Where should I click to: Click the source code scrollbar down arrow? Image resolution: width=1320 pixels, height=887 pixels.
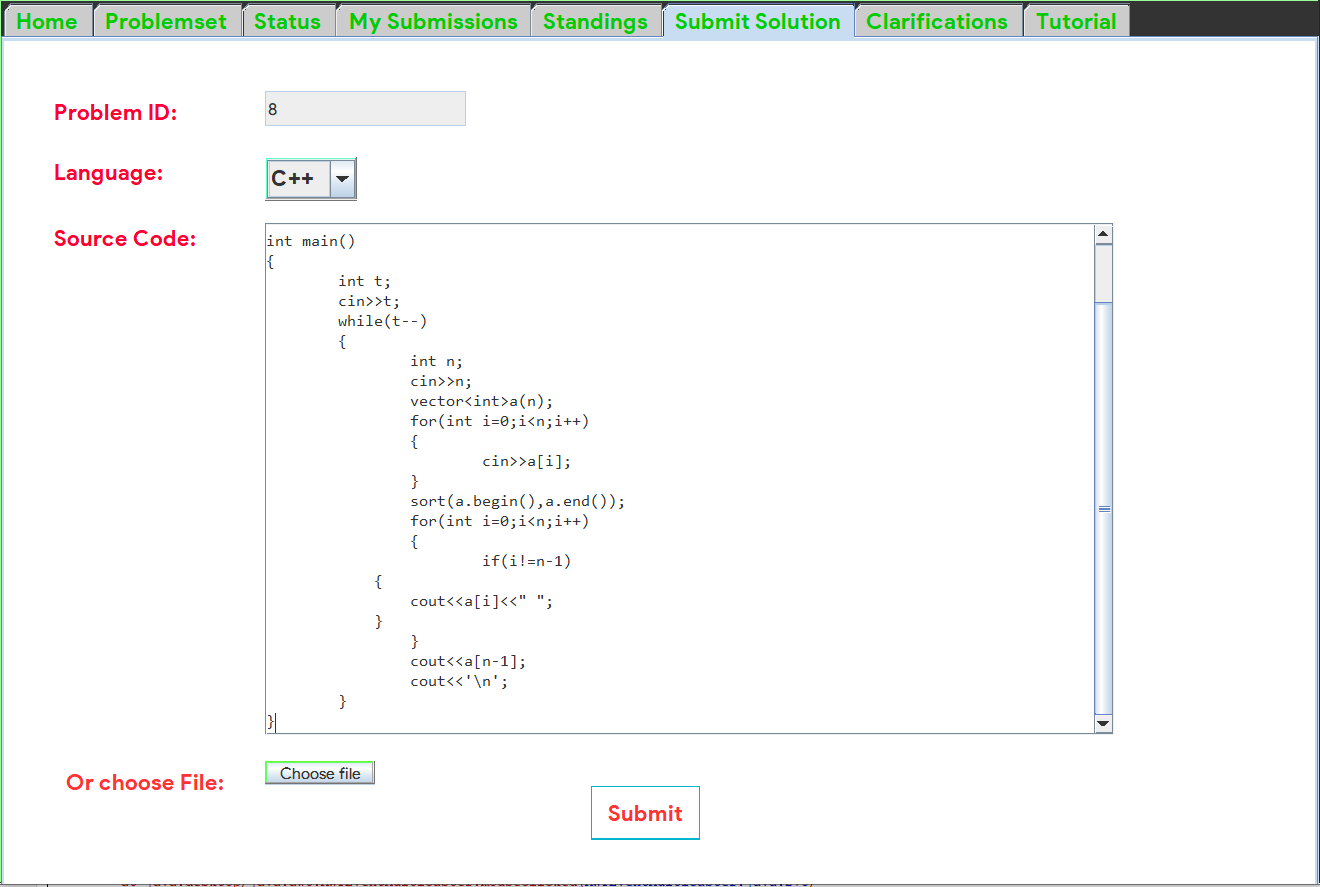[1104, 723]
